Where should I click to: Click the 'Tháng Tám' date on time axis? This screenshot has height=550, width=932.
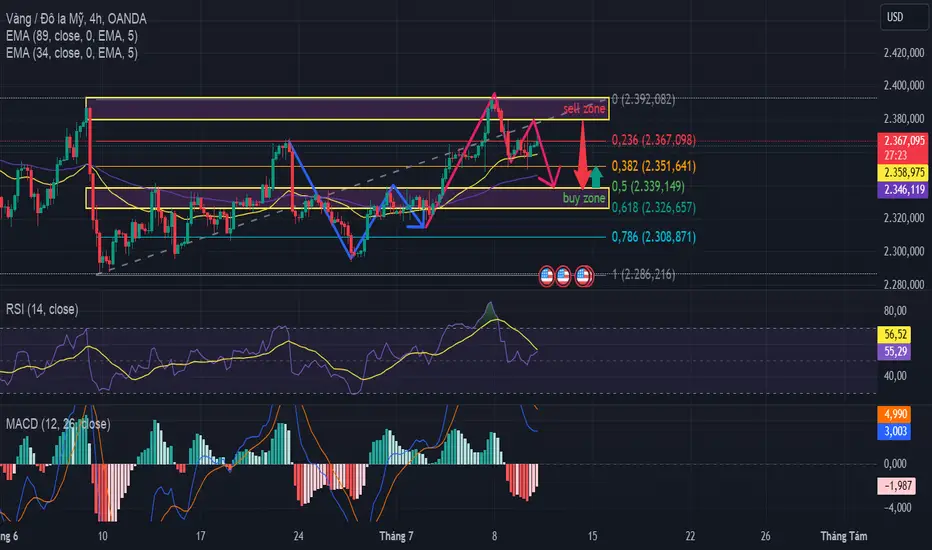click(x=843, y=536)
